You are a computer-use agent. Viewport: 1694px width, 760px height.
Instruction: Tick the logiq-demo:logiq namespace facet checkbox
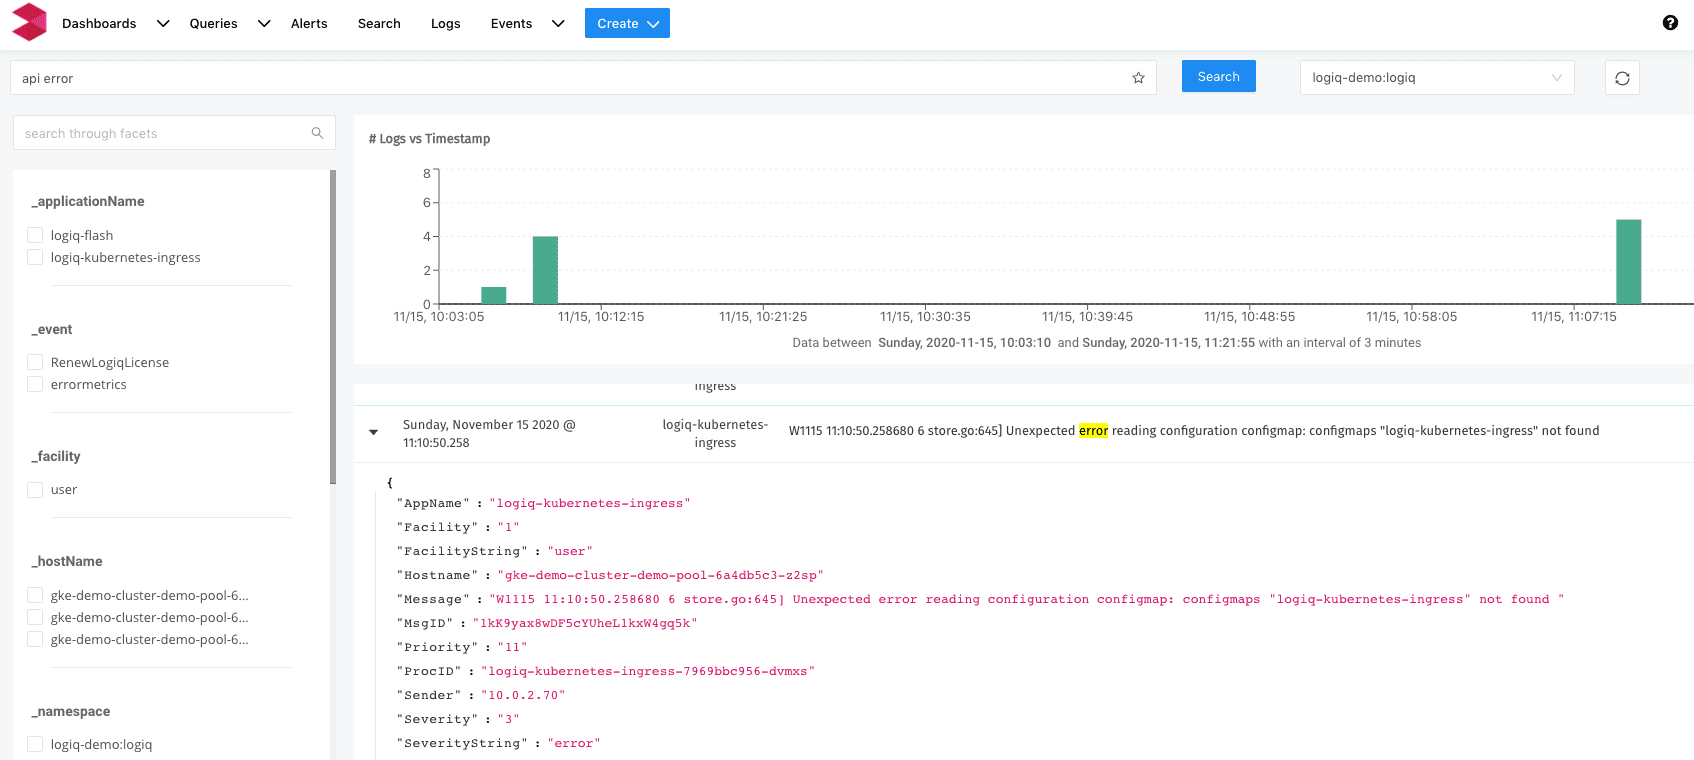(x=35, y=744)
